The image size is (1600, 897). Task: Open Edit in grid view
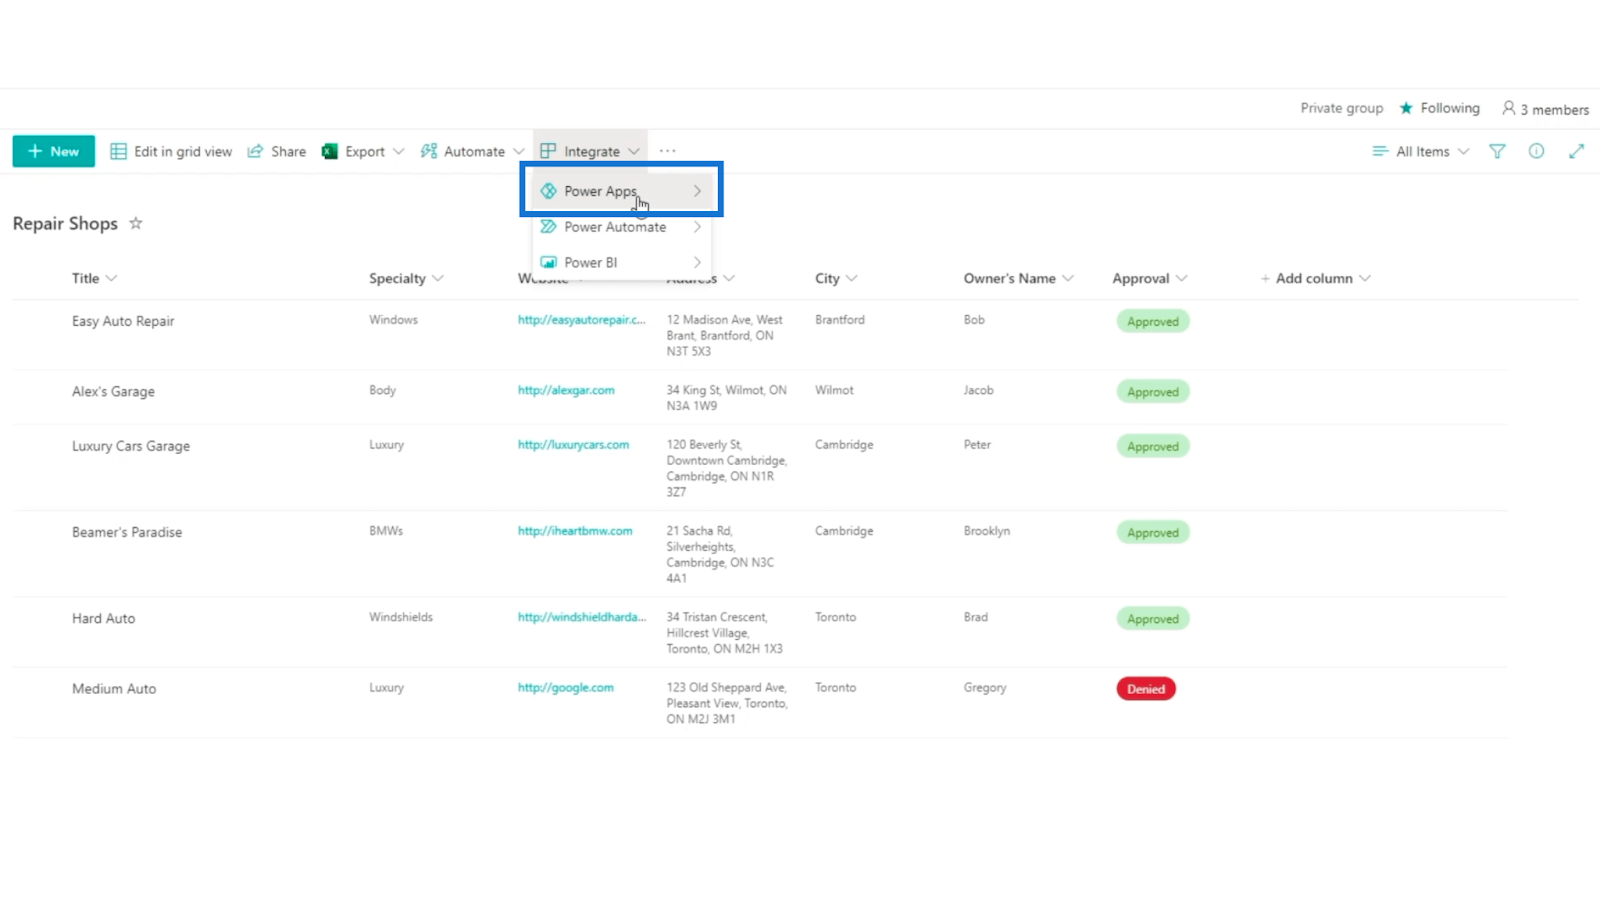coord(171,151)
